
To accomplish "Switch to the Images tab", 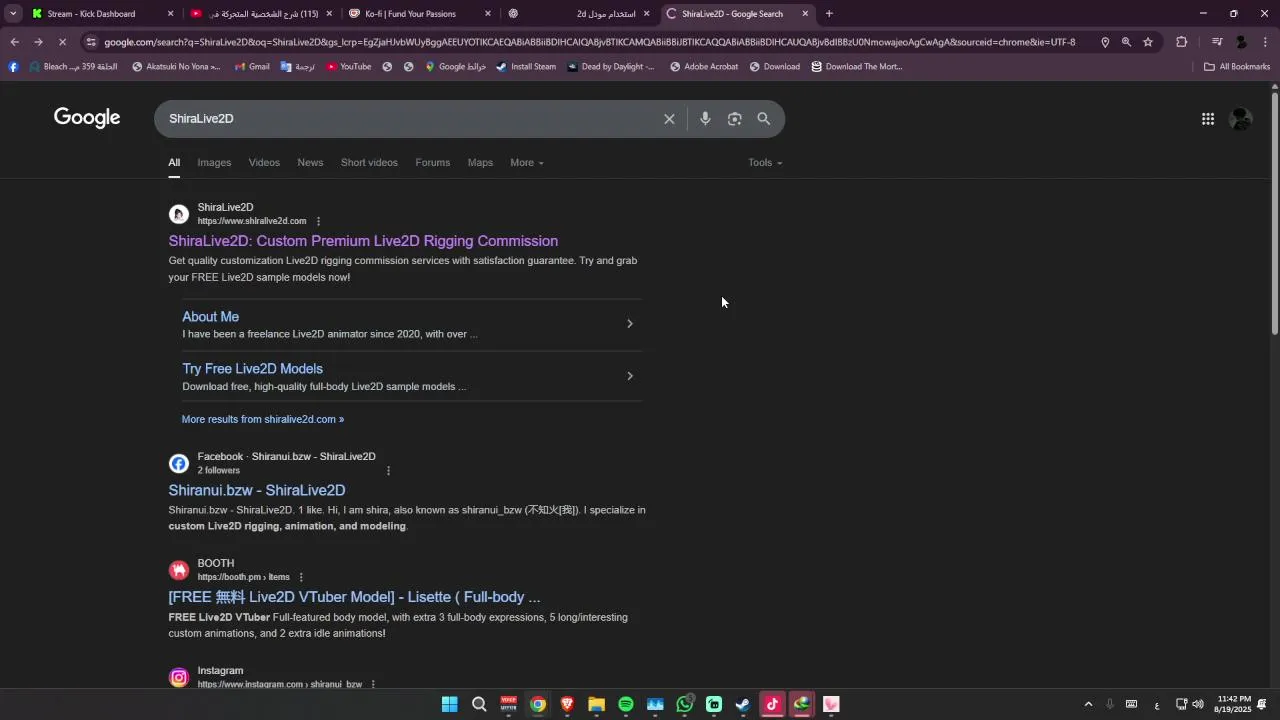I will (214, 163).
